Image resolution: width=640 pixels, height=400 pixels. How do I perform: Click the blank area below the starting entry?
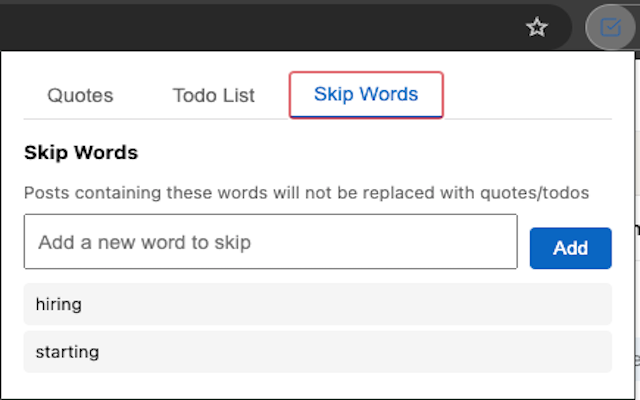pyautogui.click(x=318, y=386)
